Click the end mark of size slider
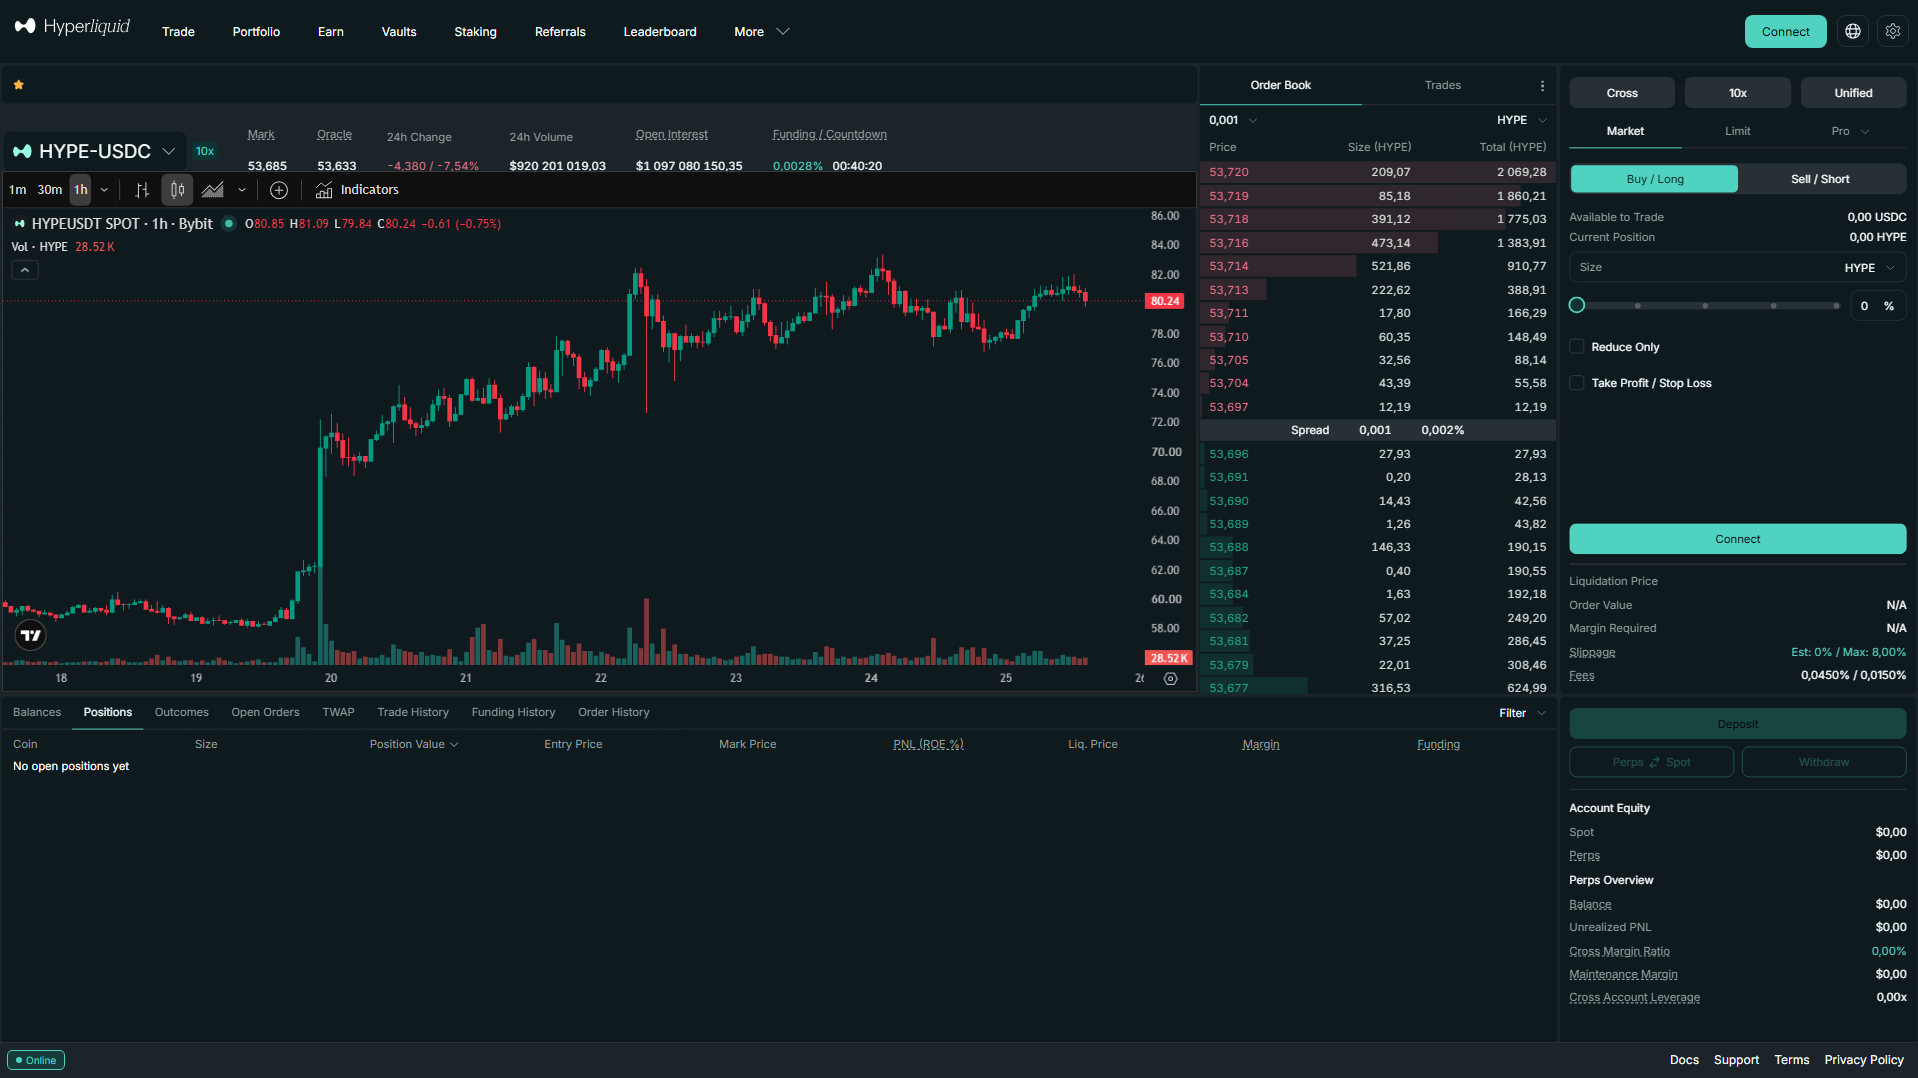The height and width of the screenshot is (1078, 1918). (x=1836, y=306)
